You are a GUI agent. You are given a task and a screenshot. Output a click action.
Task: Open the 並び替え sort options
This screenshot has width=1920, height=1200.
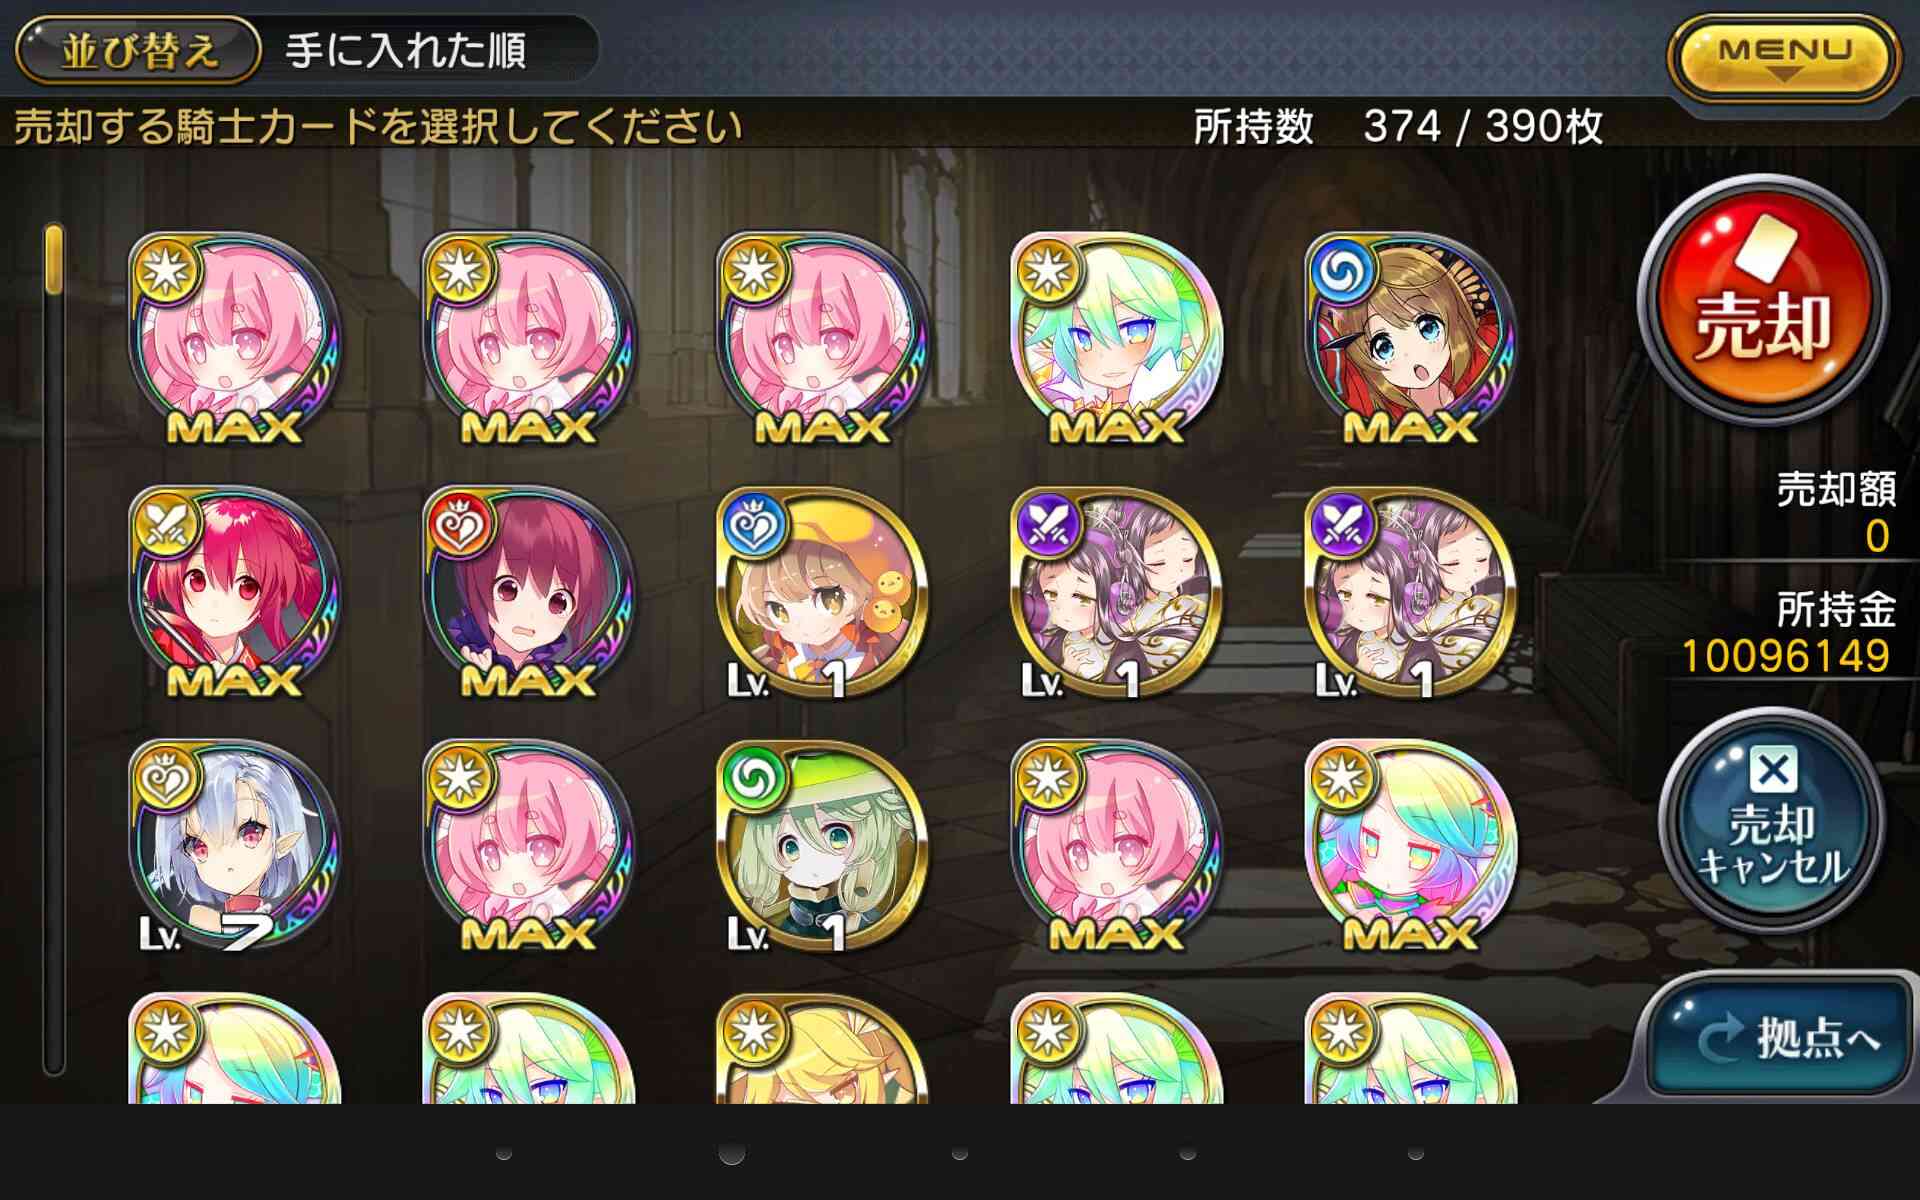pyautogui.click(x=139, y=50)
